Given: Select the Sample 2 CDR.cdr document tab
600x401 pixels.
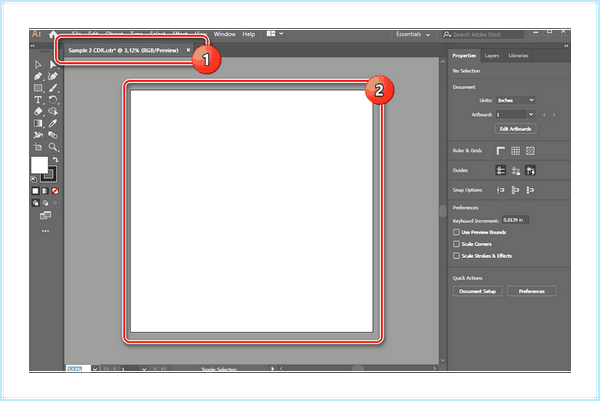Looking at the screenshot, I should coord(123,50).
